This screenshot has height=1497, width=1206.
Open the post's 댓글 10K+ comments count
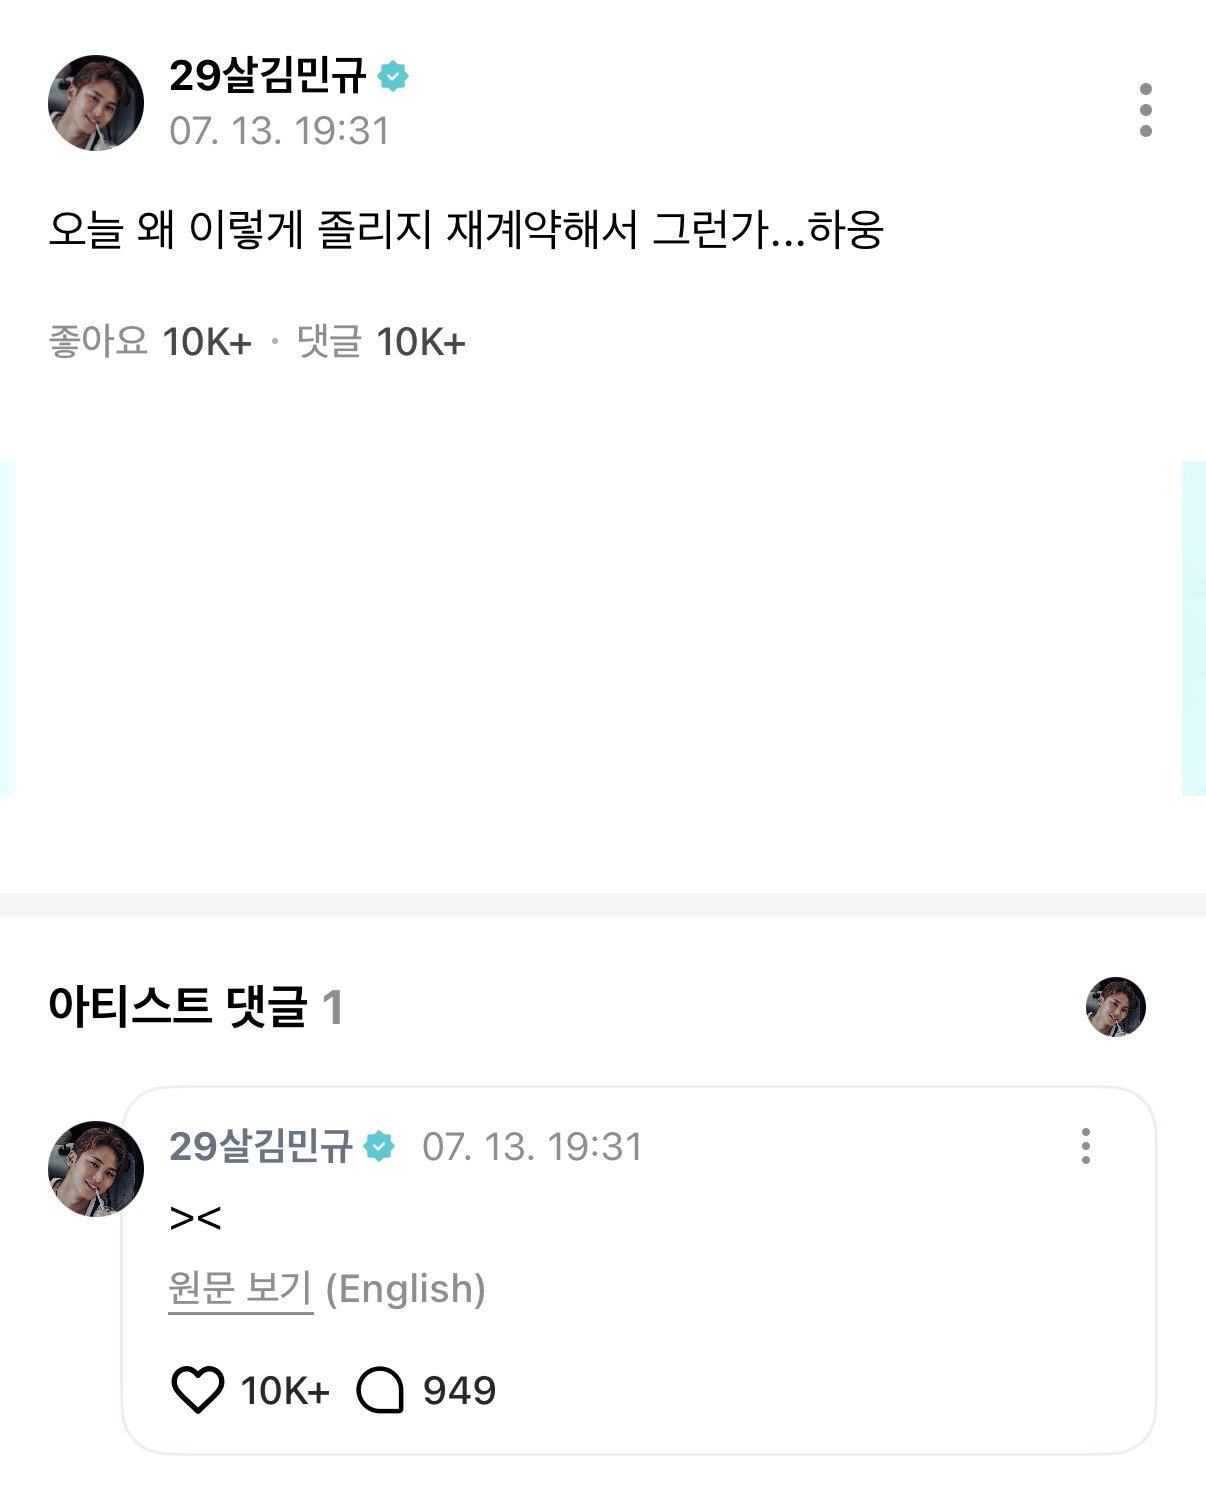click(382, 342)
